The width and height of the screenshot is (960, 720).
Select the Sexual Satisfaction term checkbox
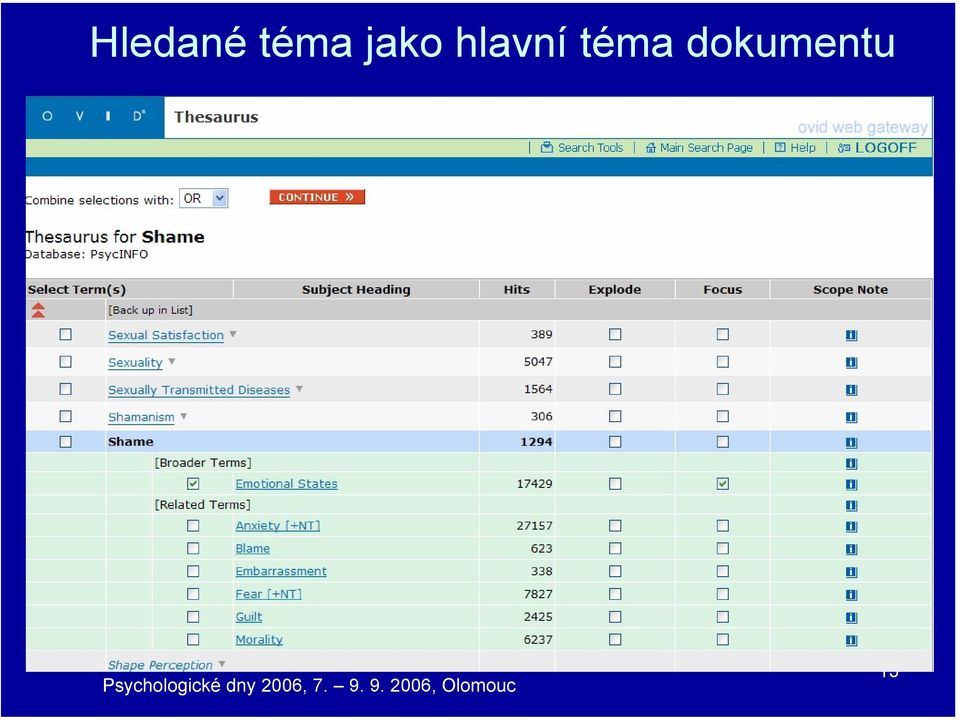[x=66, y=334]
